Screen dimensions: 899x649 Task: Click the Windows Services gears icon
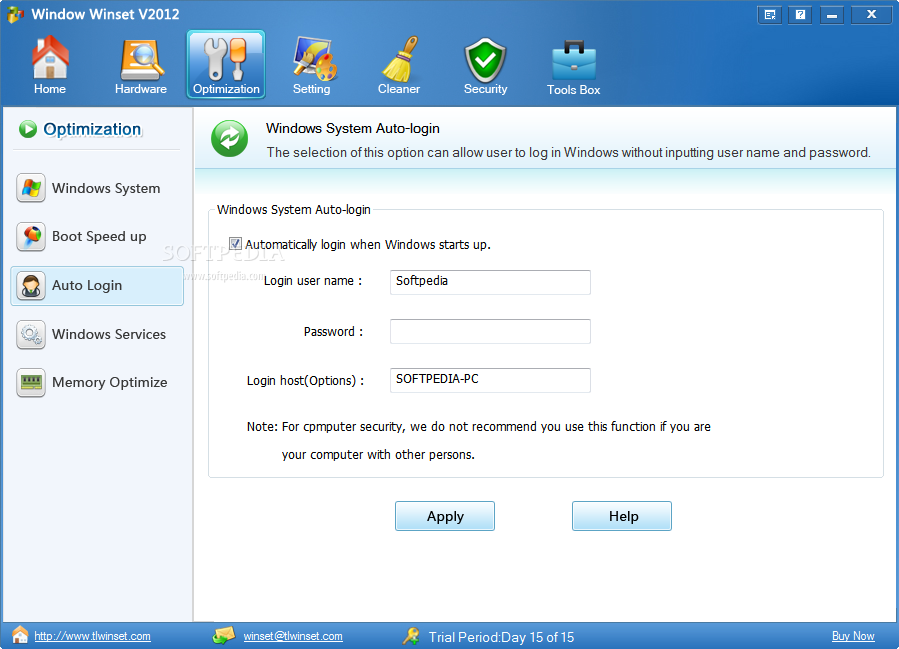click(31, 334)
